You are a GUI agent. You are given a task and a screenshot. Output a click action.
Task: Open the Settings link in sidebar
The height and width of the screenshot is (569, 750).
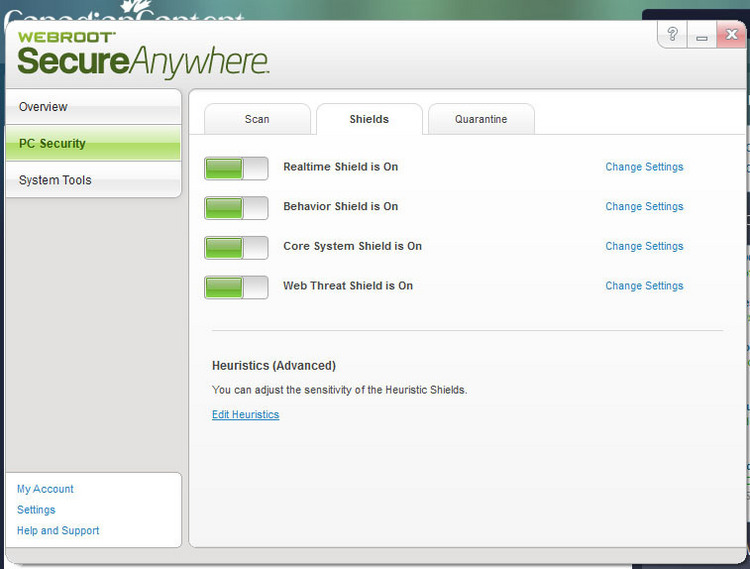click(x=36, y=510)
